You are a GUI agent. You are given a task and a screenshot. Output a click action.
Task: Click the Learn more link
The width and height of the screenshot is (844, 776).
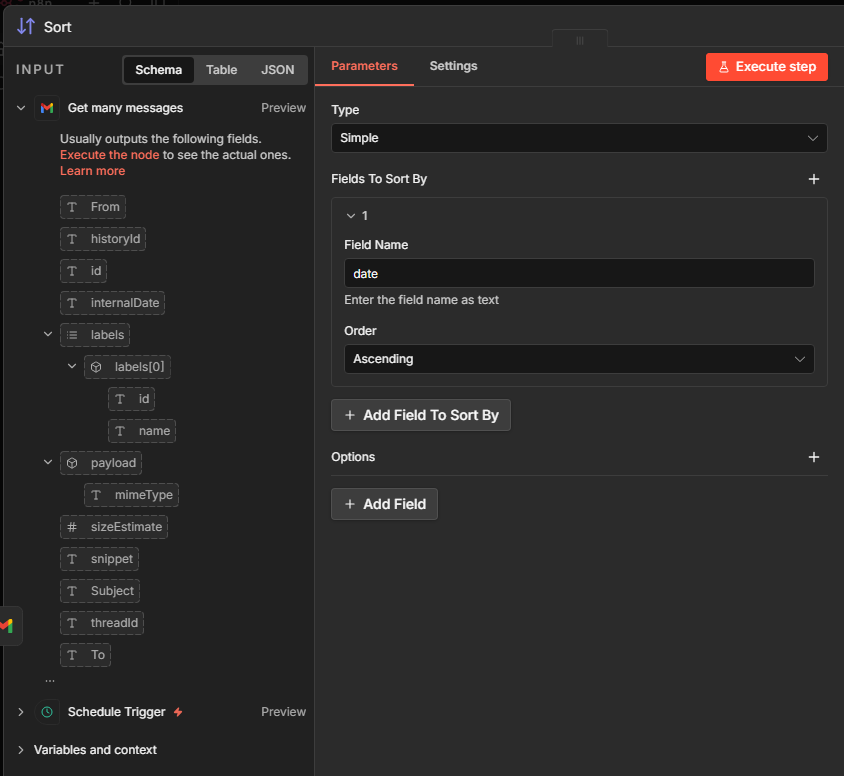pyautogui.click(x=93, y=171)
